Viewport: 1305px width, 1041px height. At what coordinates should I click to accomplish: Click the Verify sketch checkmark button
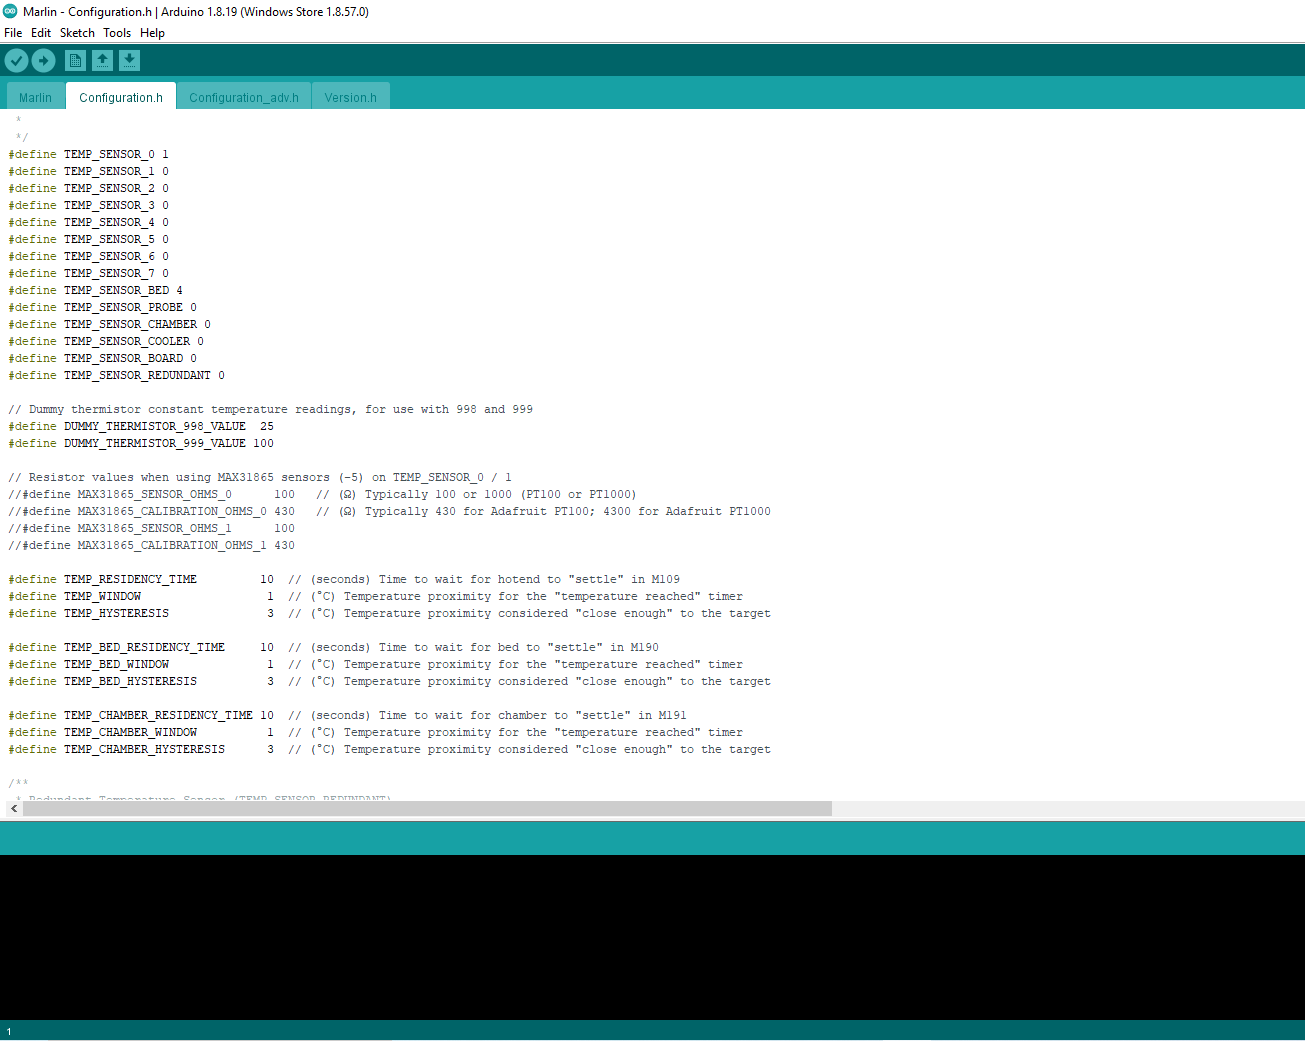pos(16,61)
